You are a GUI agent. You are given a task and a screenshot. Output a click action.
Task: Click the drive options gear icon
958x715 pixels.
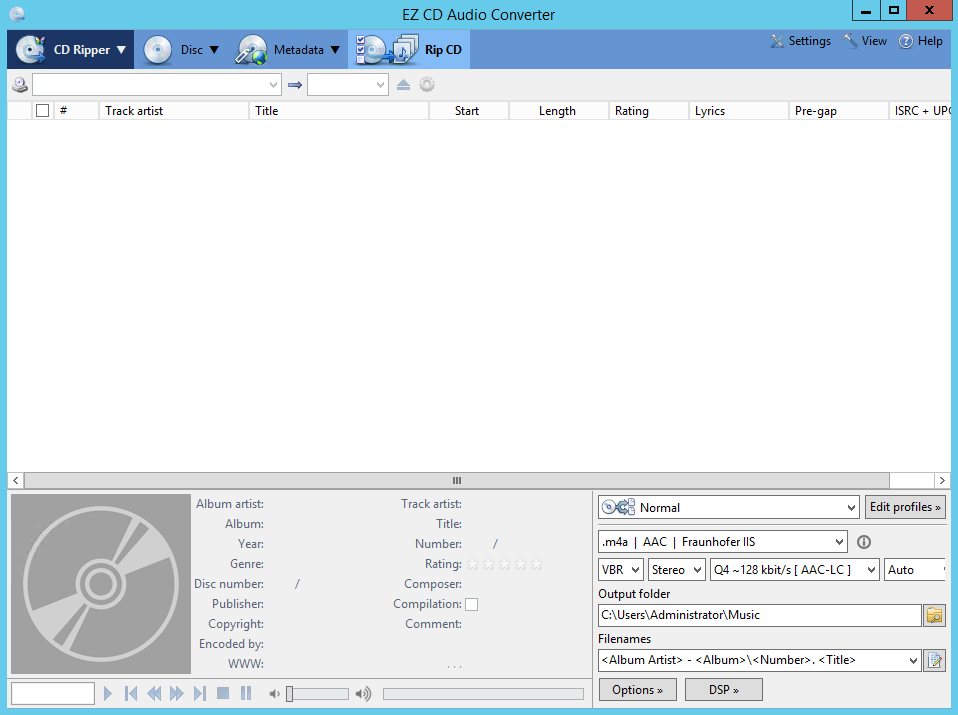pyautogui.click(x=427, y=84)
